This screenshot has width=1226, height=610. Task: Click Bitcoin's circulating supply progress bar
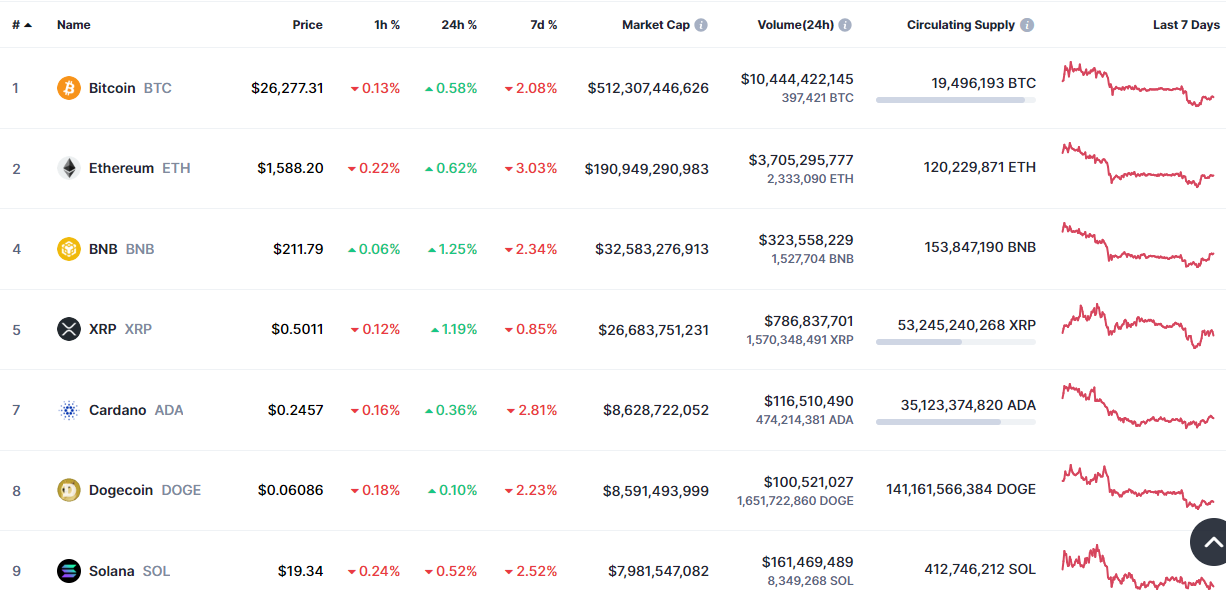pyautogui.click(x=956, y=100)
